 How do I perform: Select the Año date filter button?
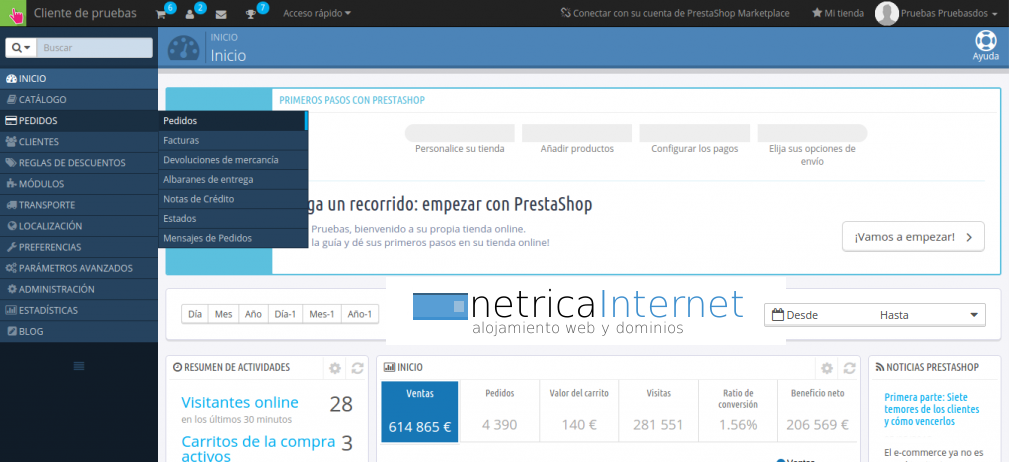click(254, 314)
